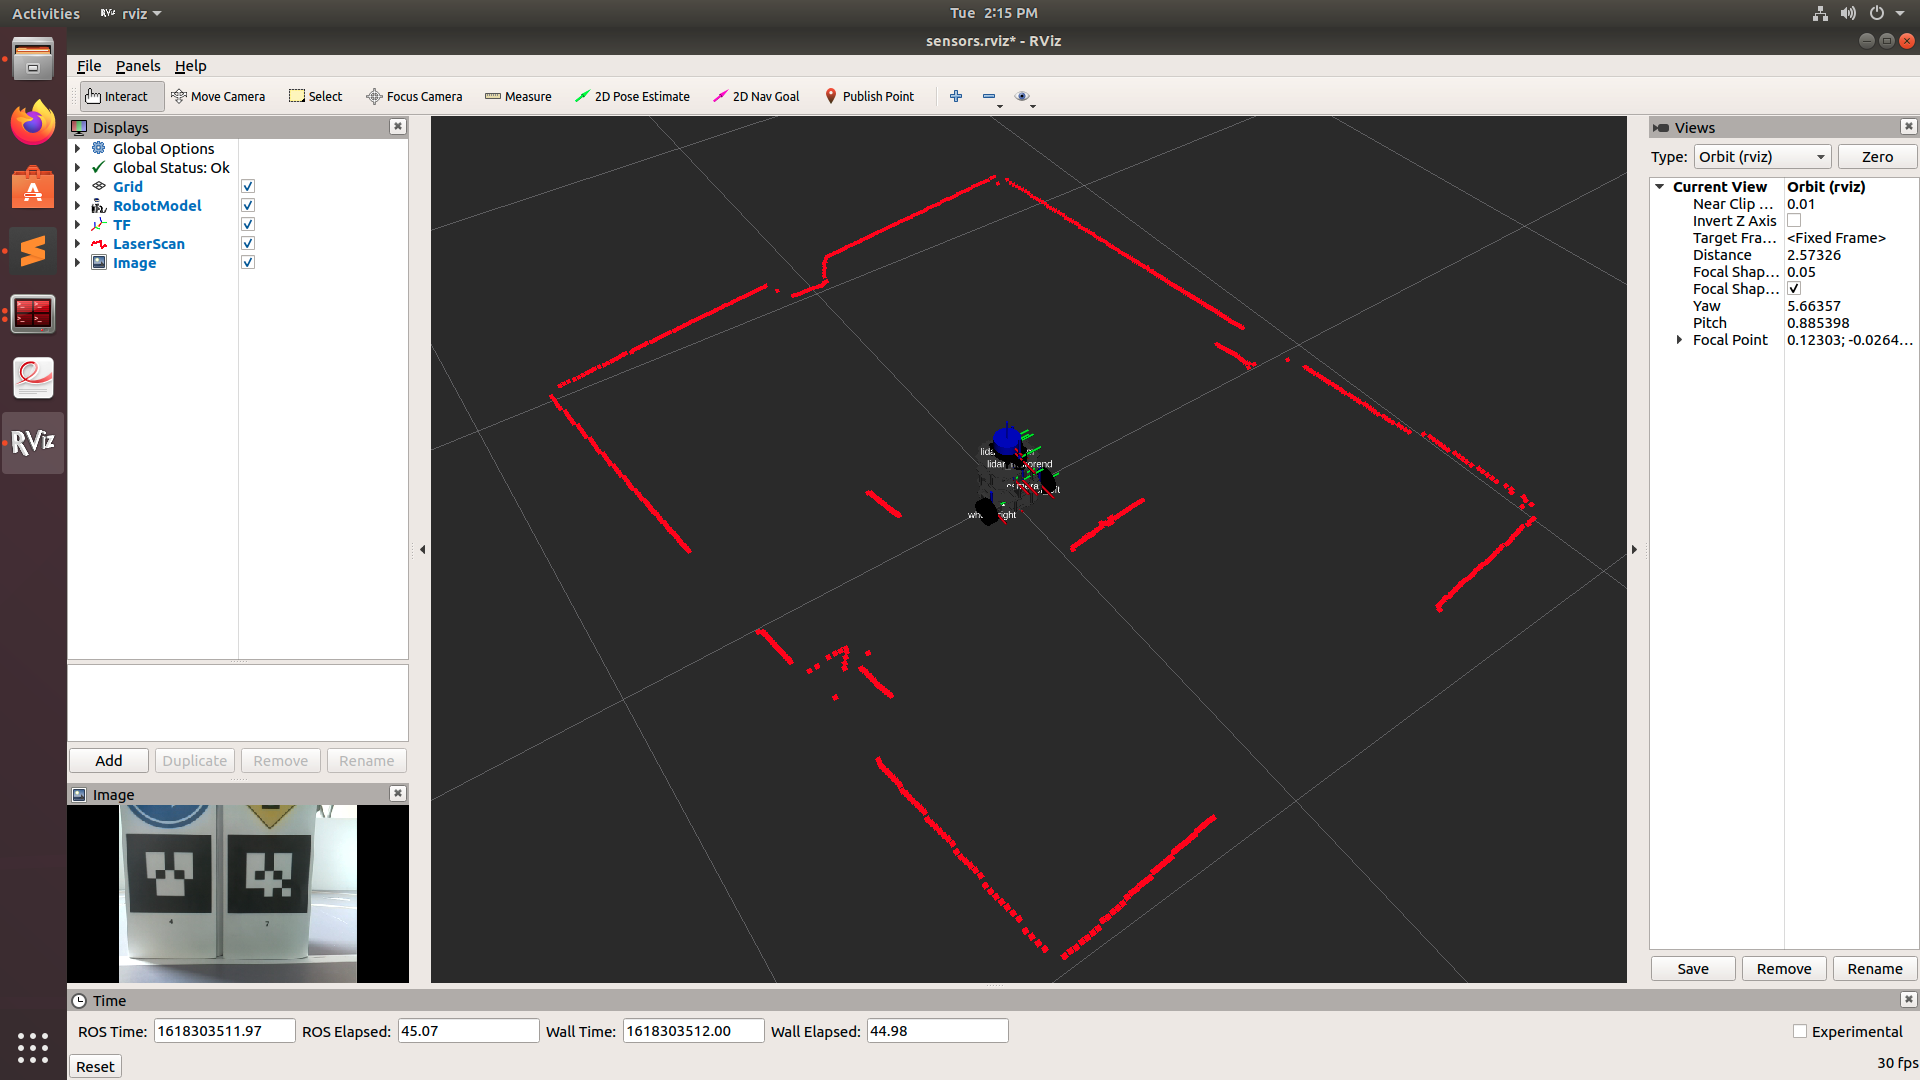Expand the LaserScan display properties
The width and height of the screenshot is (1920, 1080).
(x=77, y=243)
